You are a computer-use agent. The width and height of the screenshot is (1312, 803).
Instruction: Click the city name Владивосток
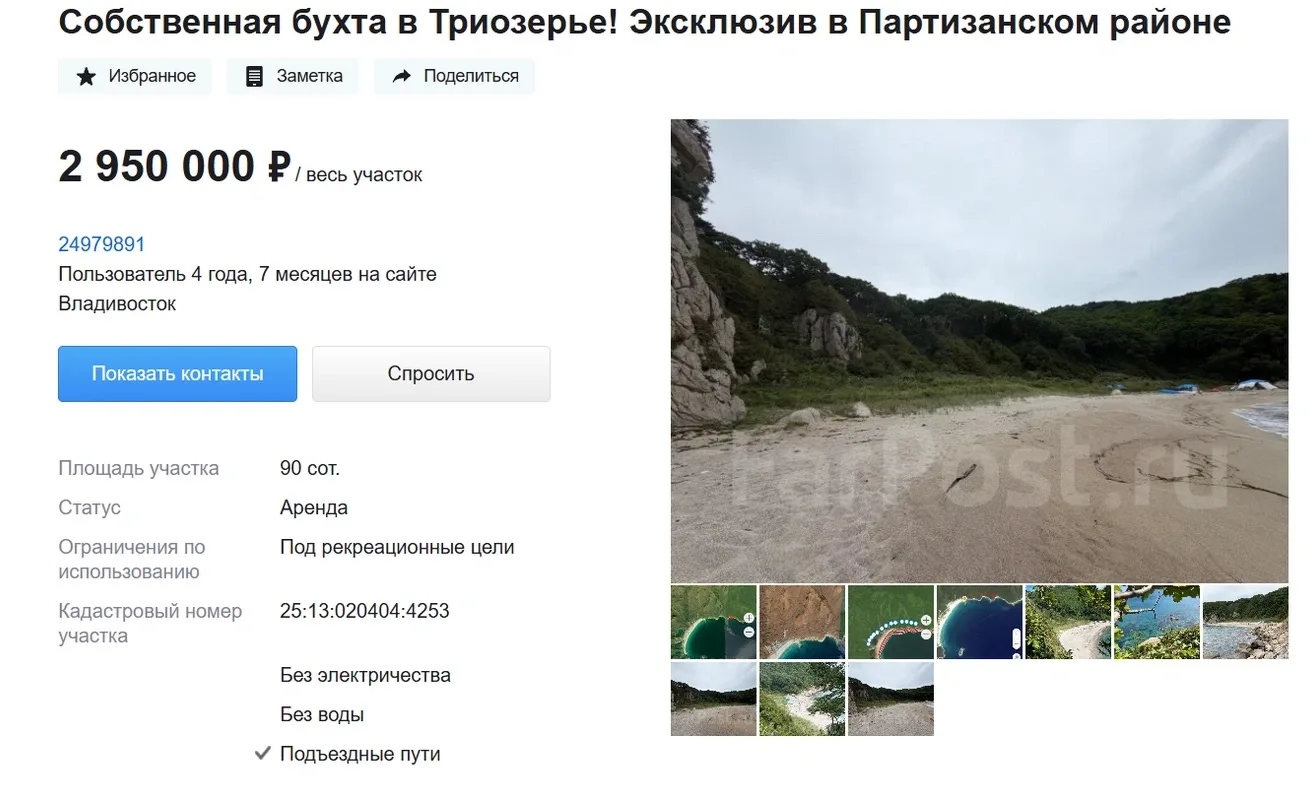point(117,304)
